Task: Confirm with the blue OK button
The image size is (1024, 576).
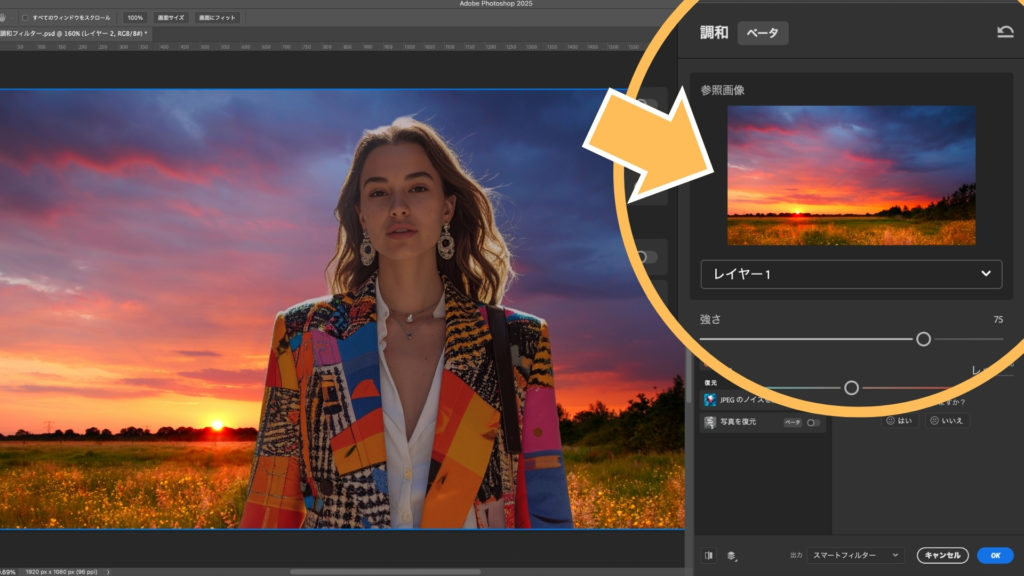Action: click(x=994, y=555)
